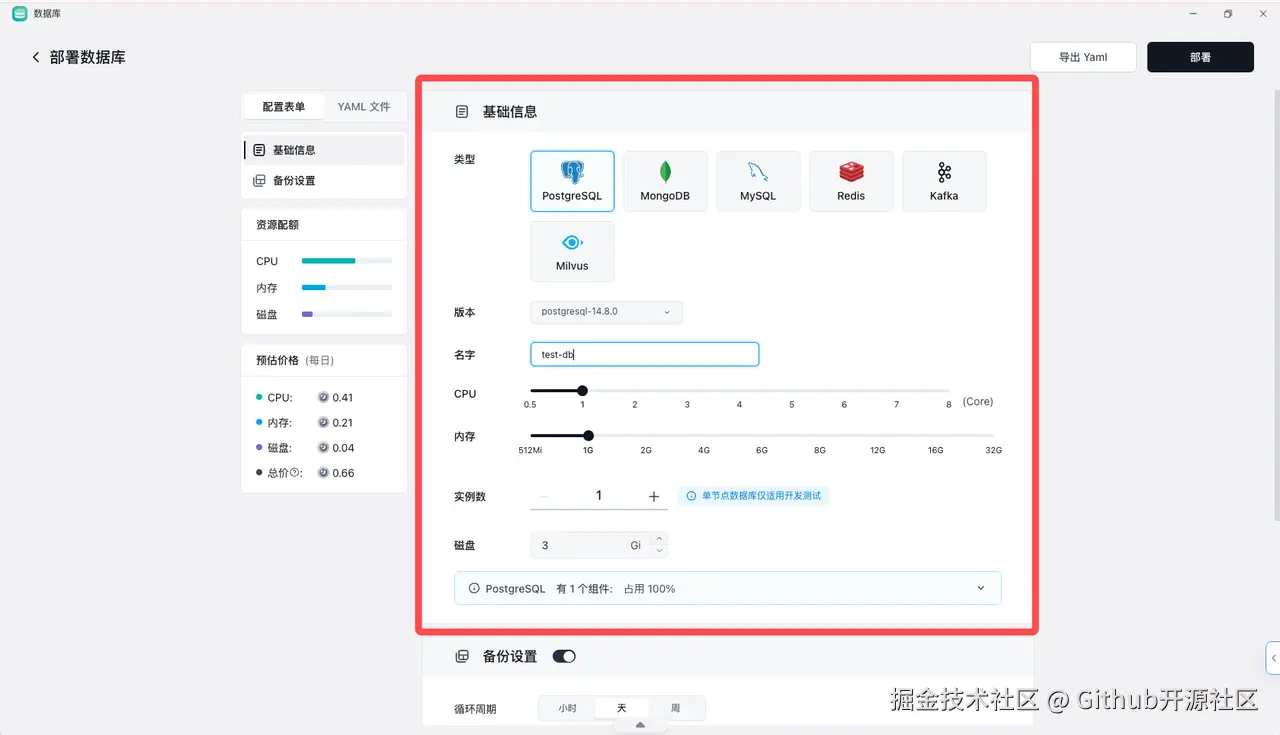1280x735 pixels.
Task: Switch to the YAML 文件 tab
Action: tap(364, 107)
